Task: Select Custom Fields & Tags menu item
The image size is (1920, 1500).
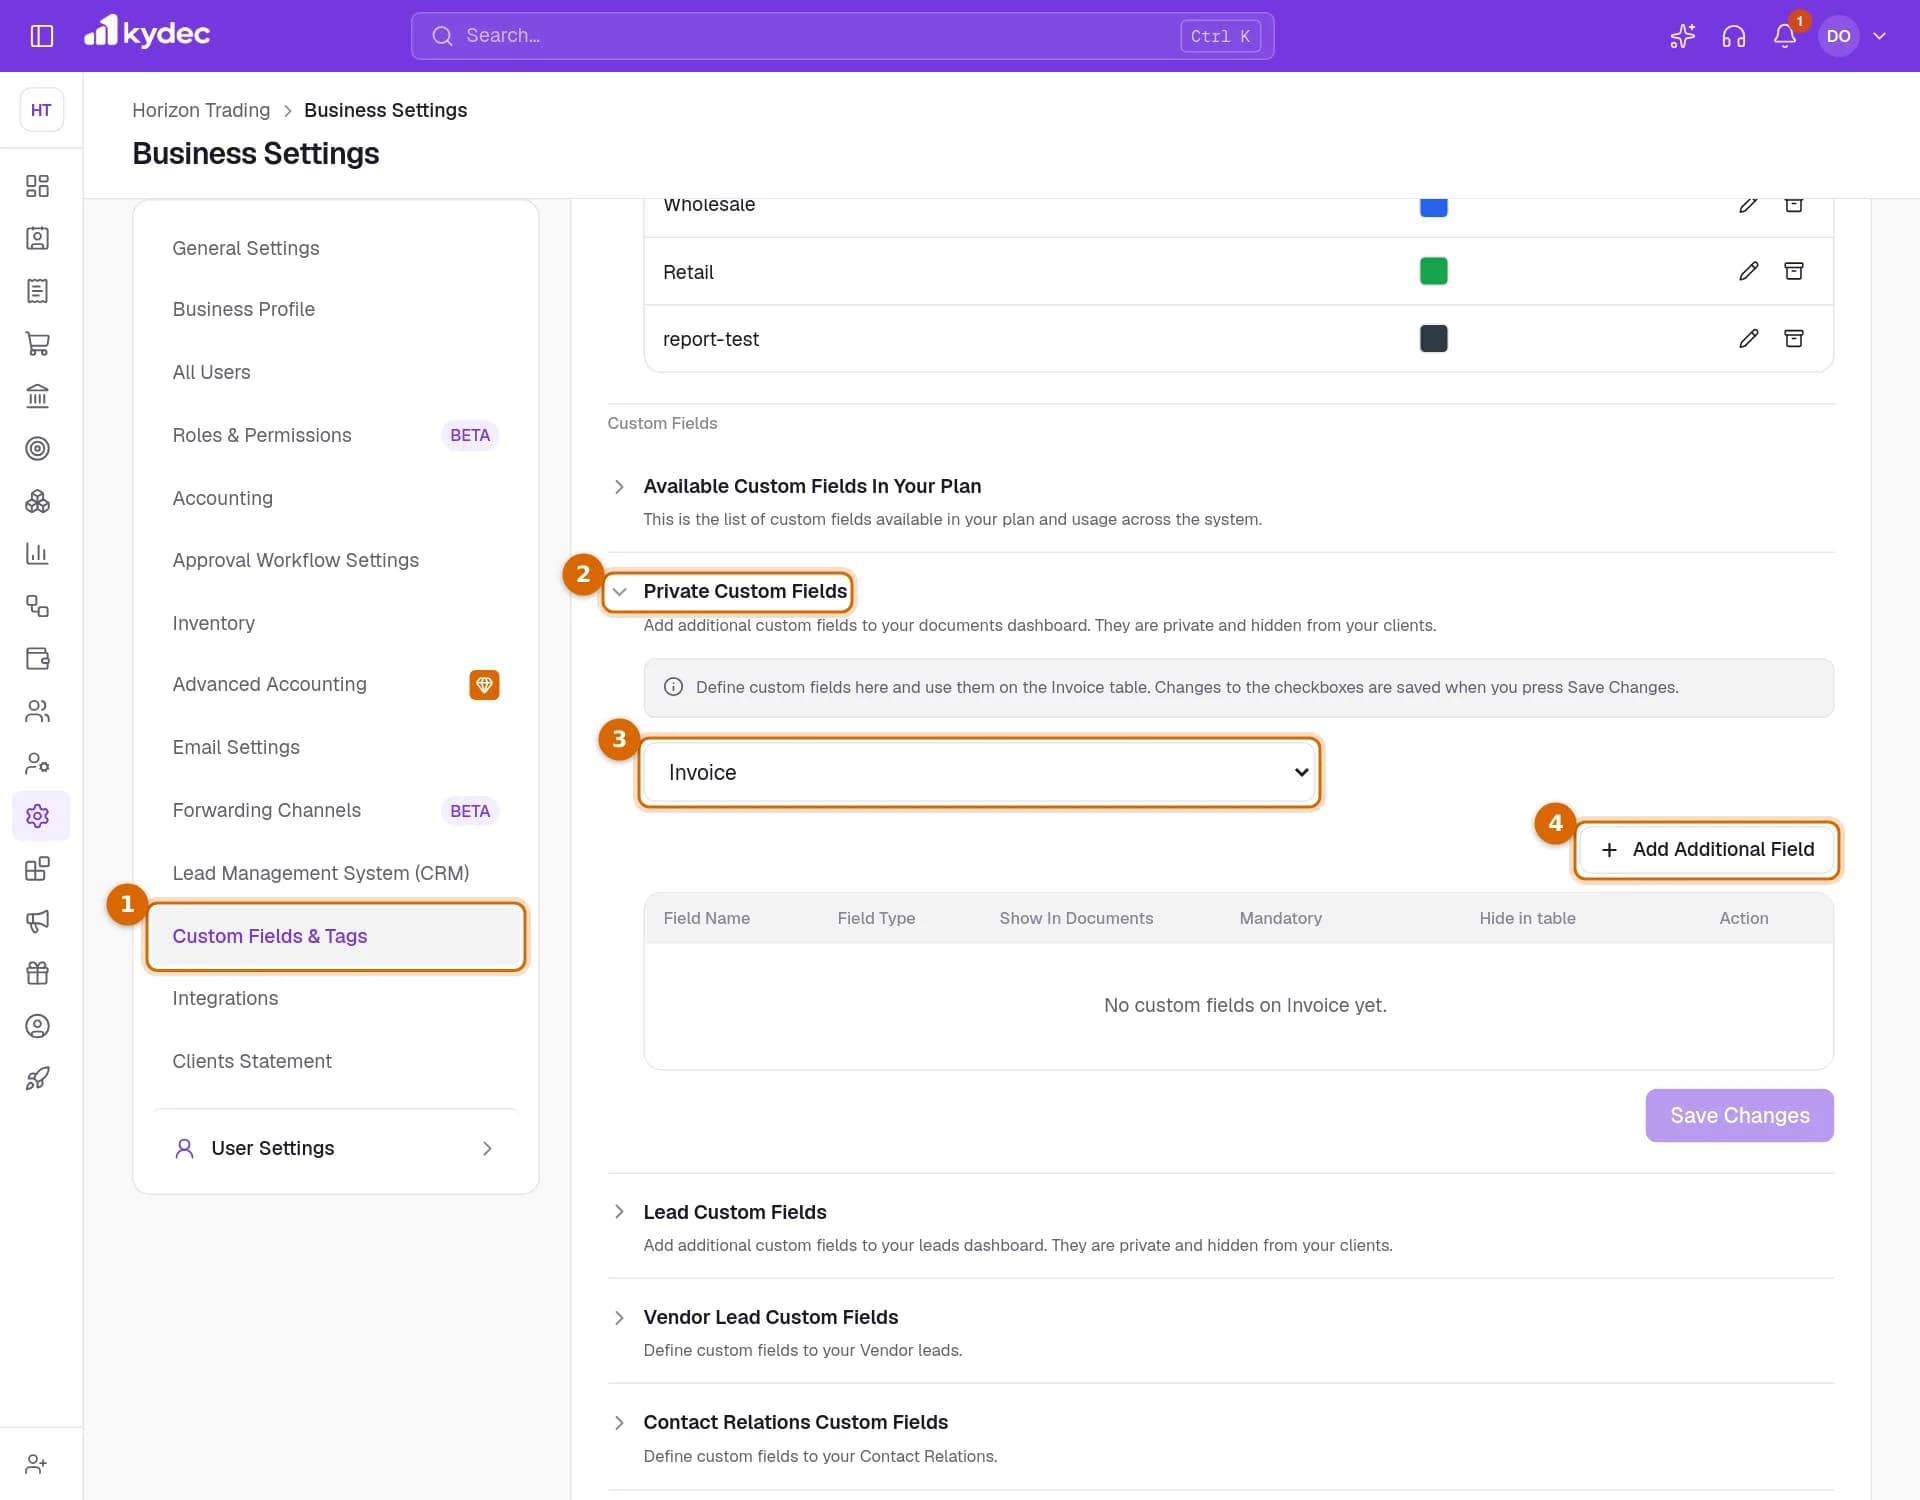Action: [x=335, y=936]
